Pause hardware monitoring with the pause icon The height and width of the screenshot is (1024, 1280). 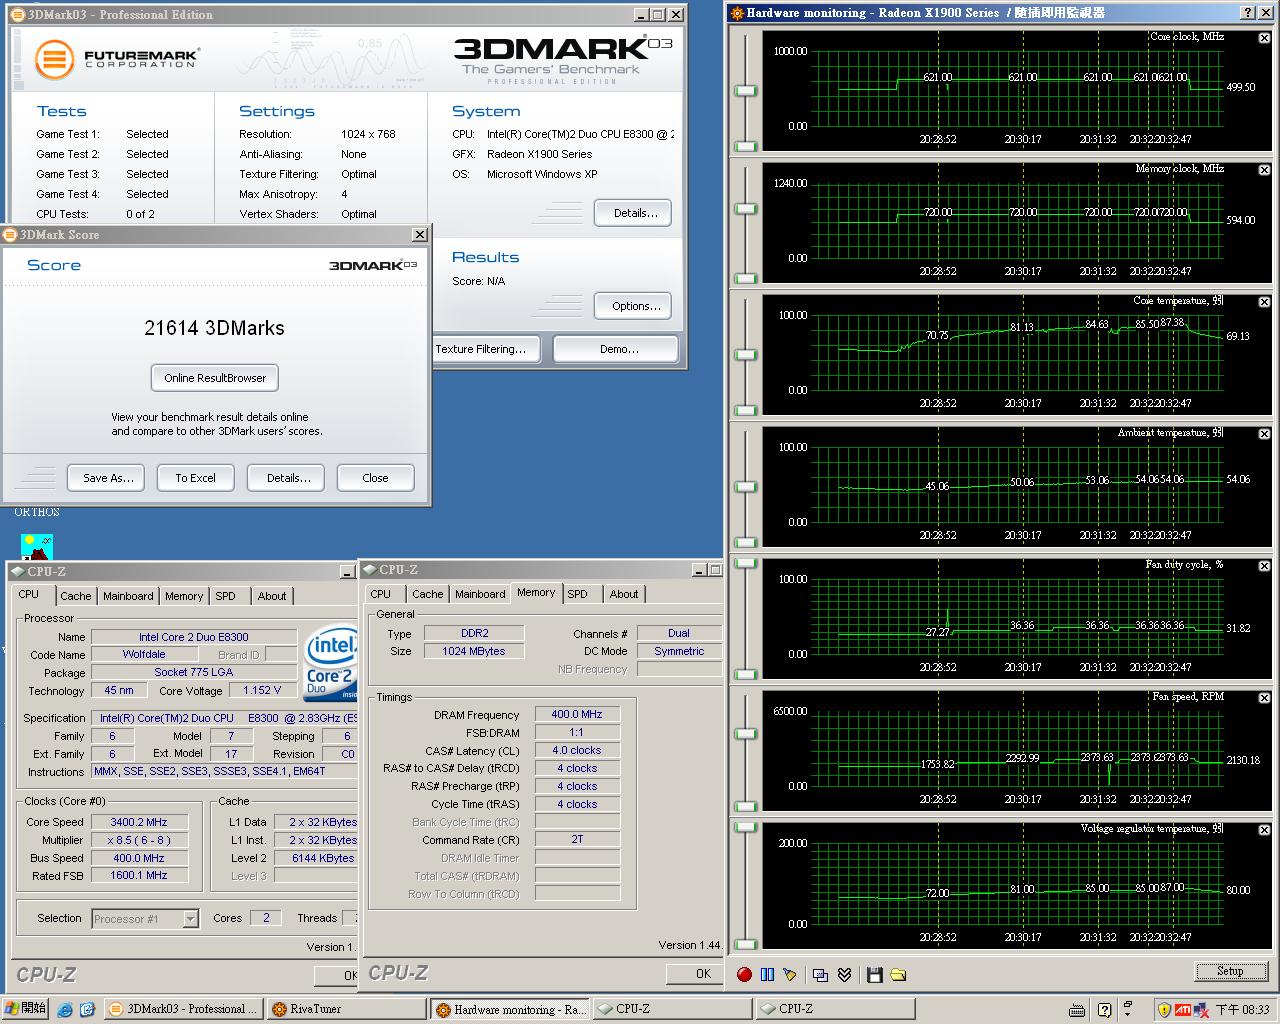[767, 974]
